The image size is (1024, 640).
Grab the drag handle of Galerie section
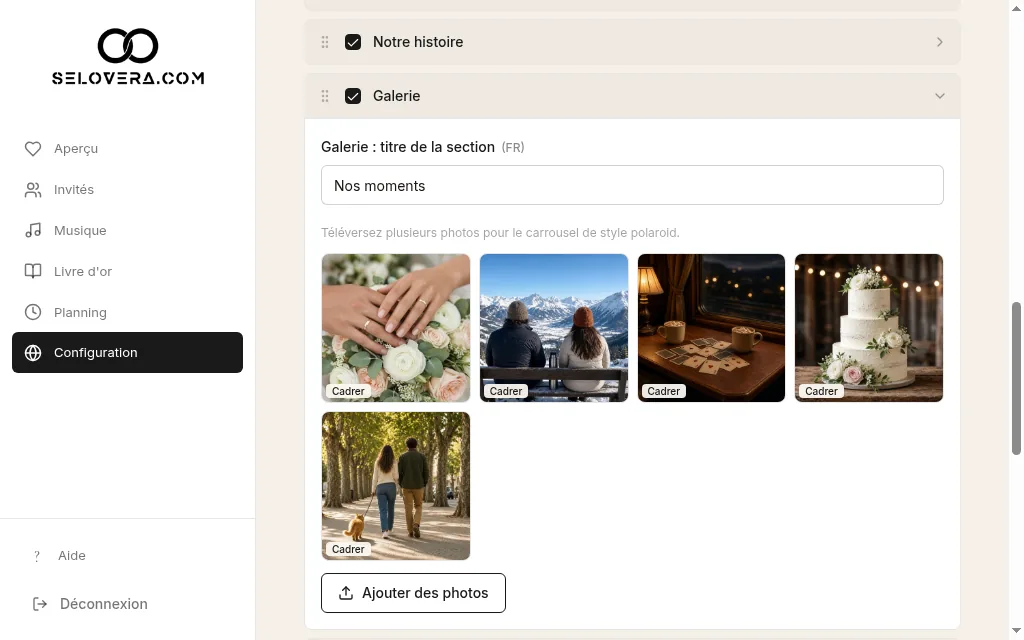325,96
